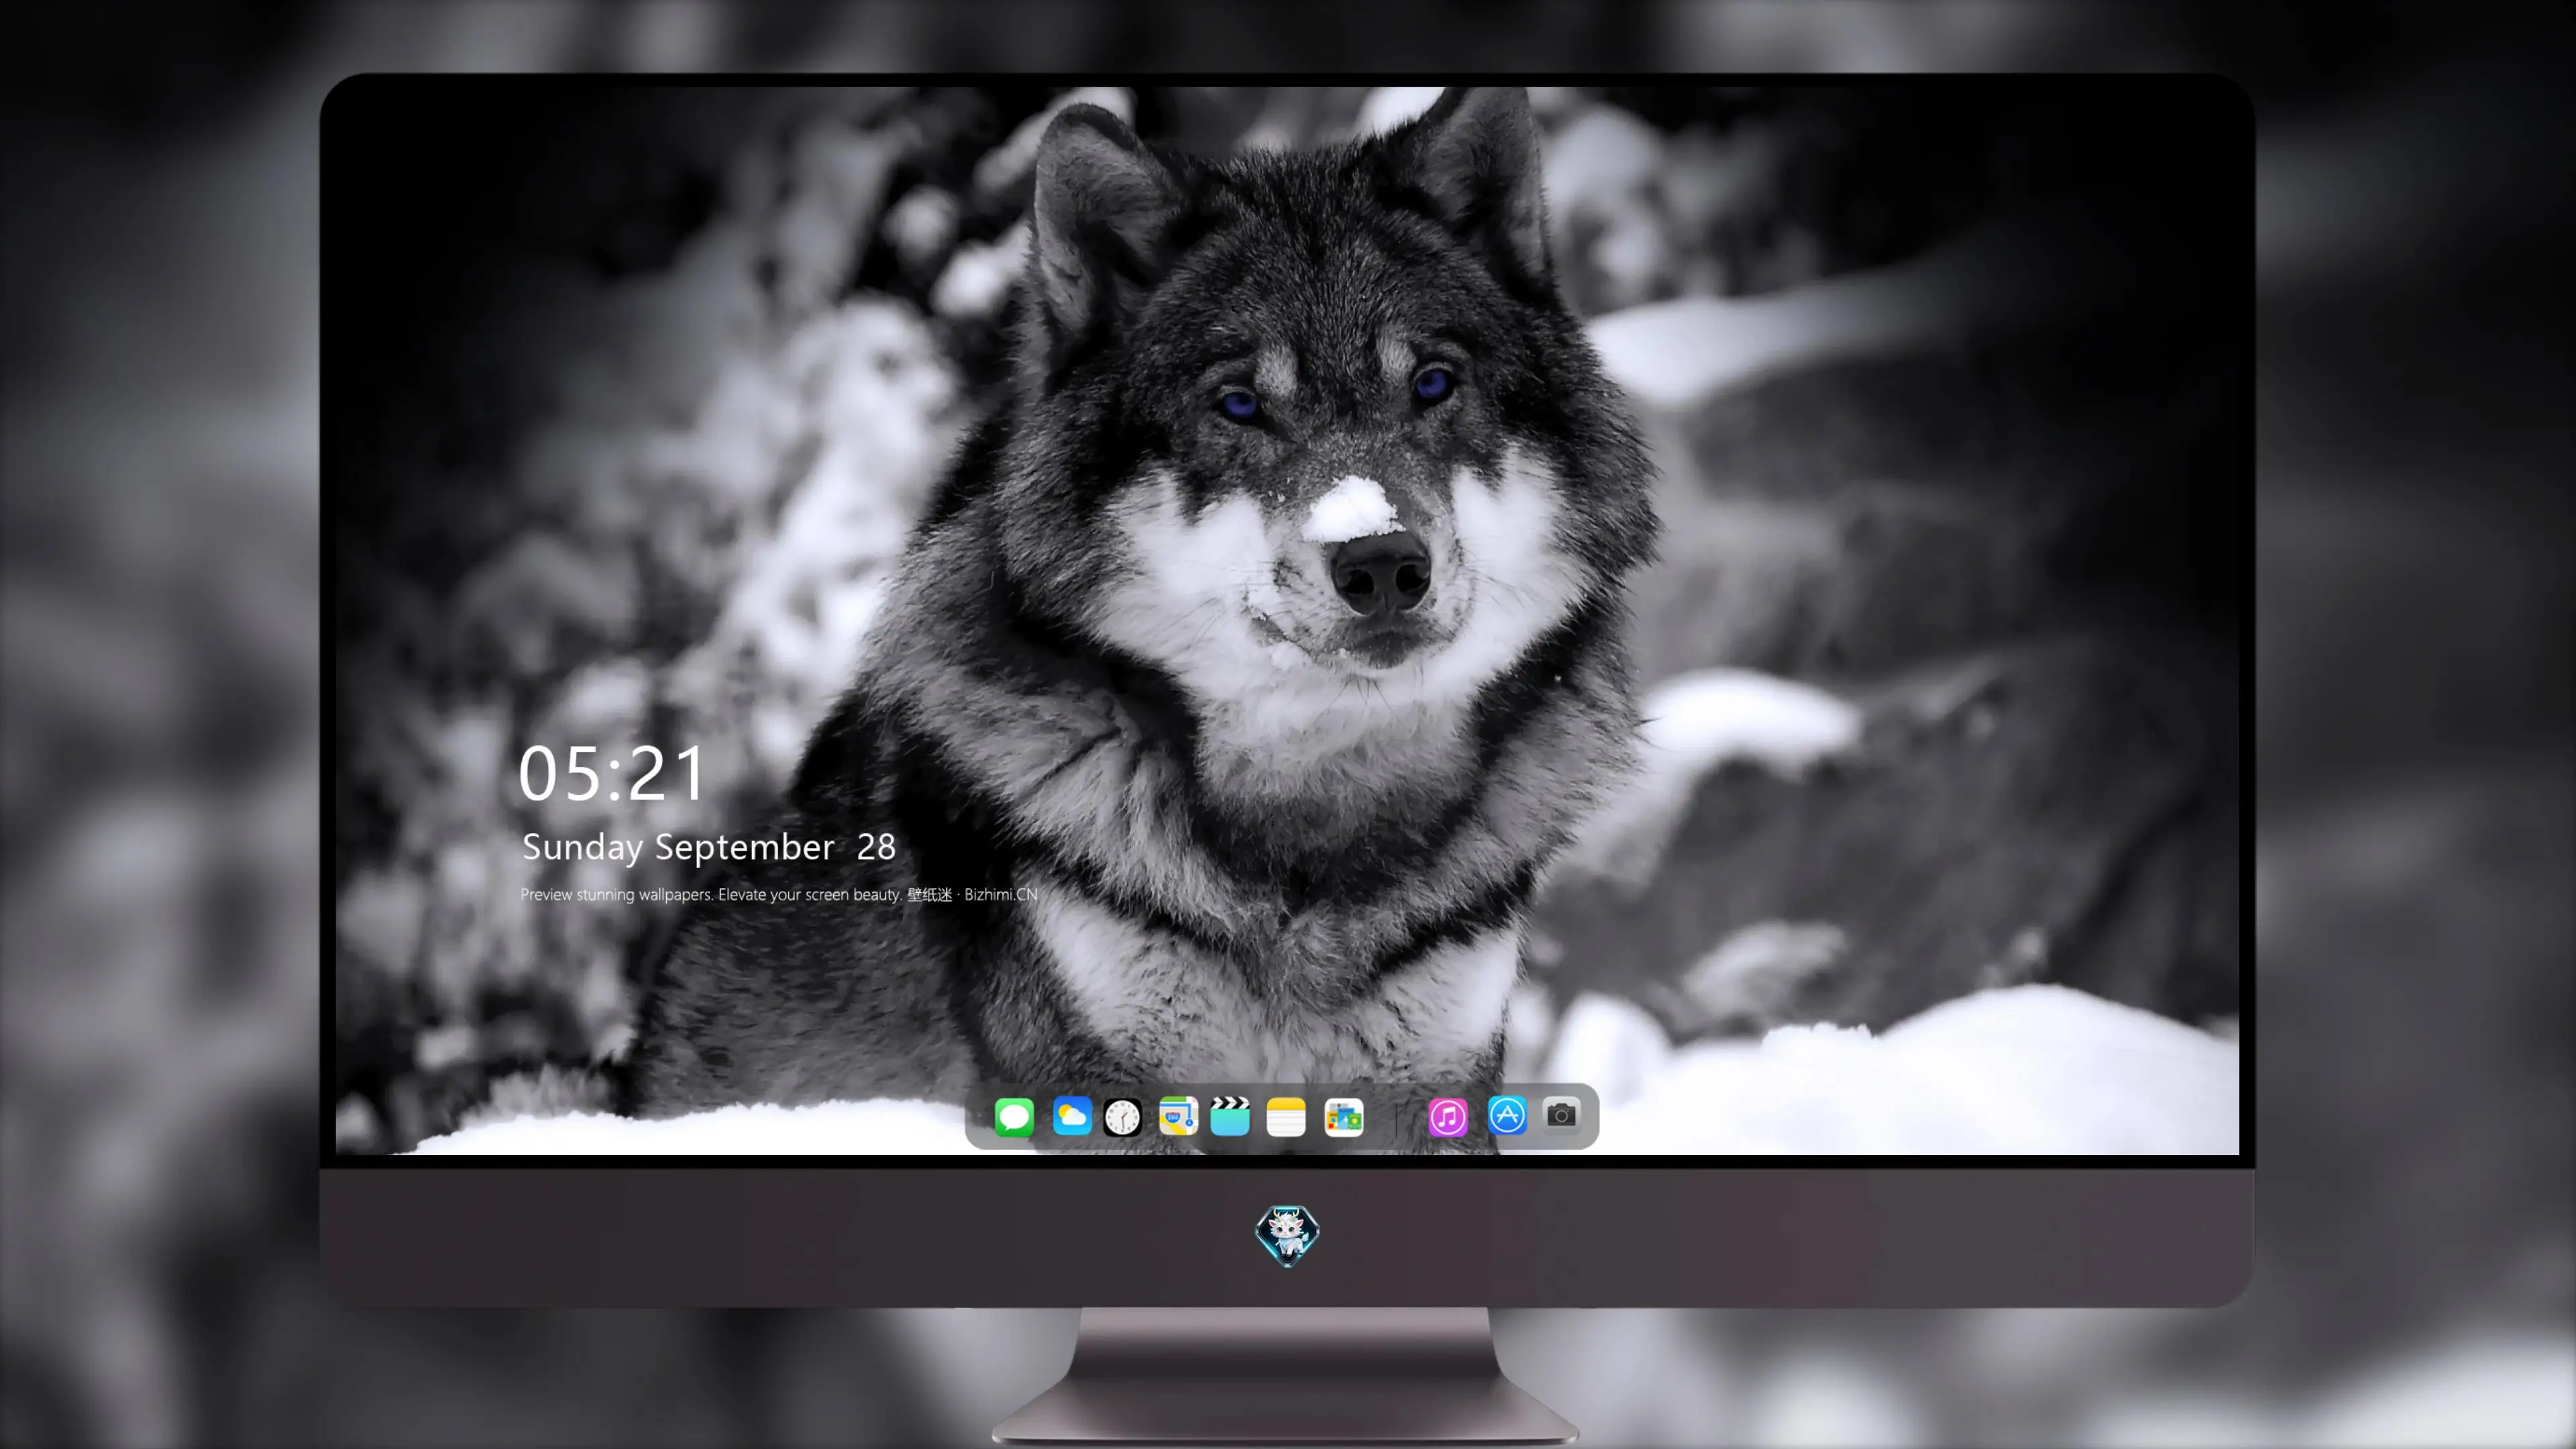The height and width of the screenshot is (1449, 2576).
Task: Open the Maps app in the dock
Action: (1178, 1116)
